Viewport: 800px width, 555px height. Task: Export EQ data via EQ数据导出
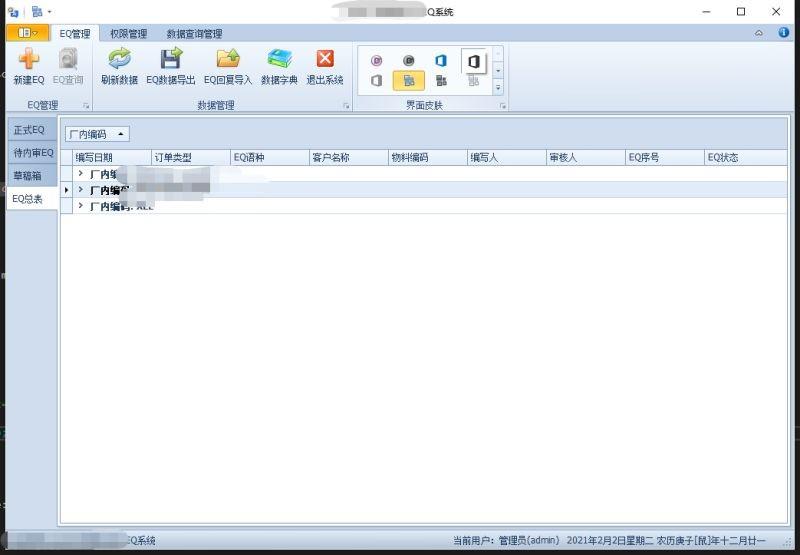tap(171, 62)
